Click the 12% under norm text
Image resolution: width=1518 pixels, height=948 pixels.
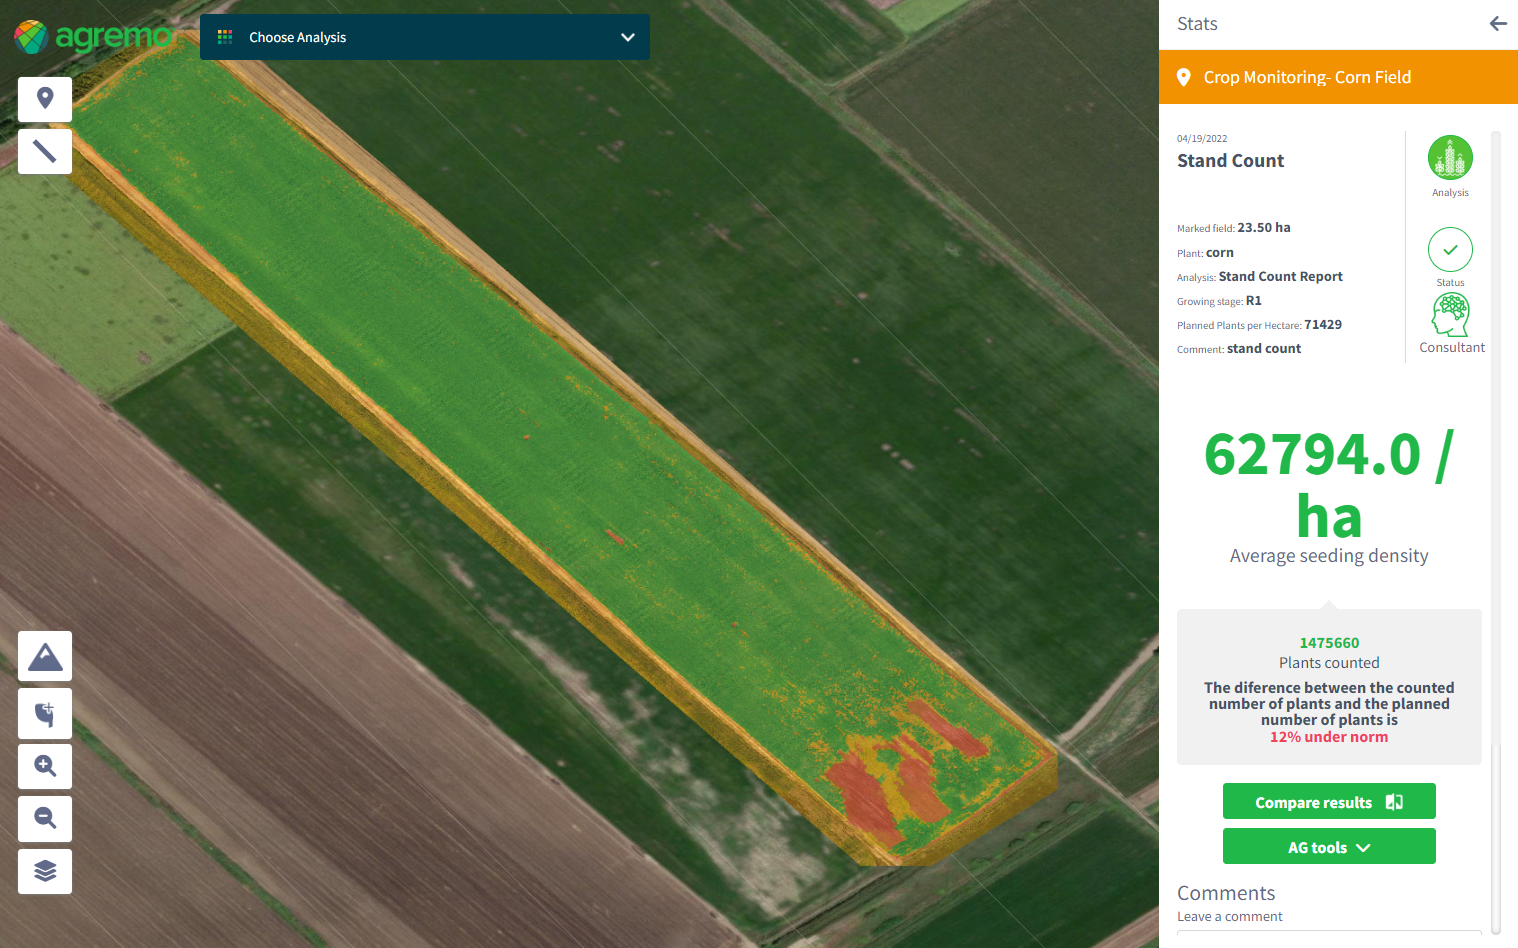1329,737
